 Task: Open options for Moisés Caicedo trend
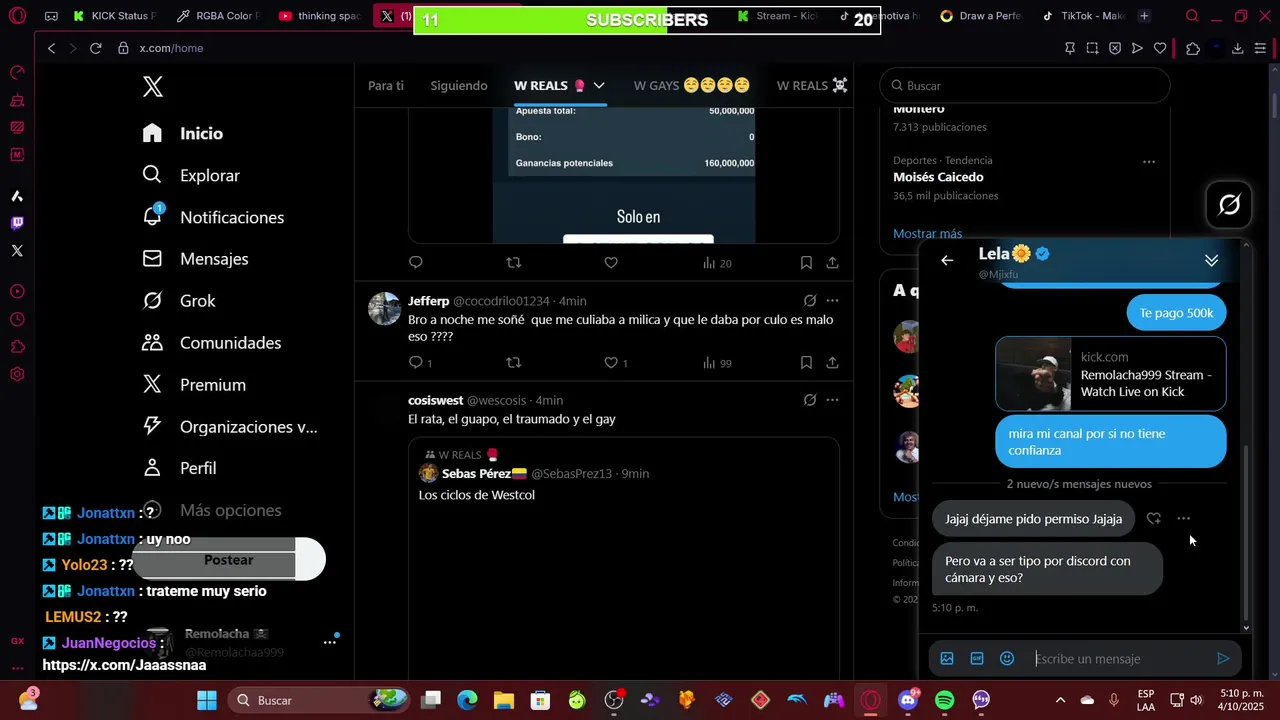1149,161
